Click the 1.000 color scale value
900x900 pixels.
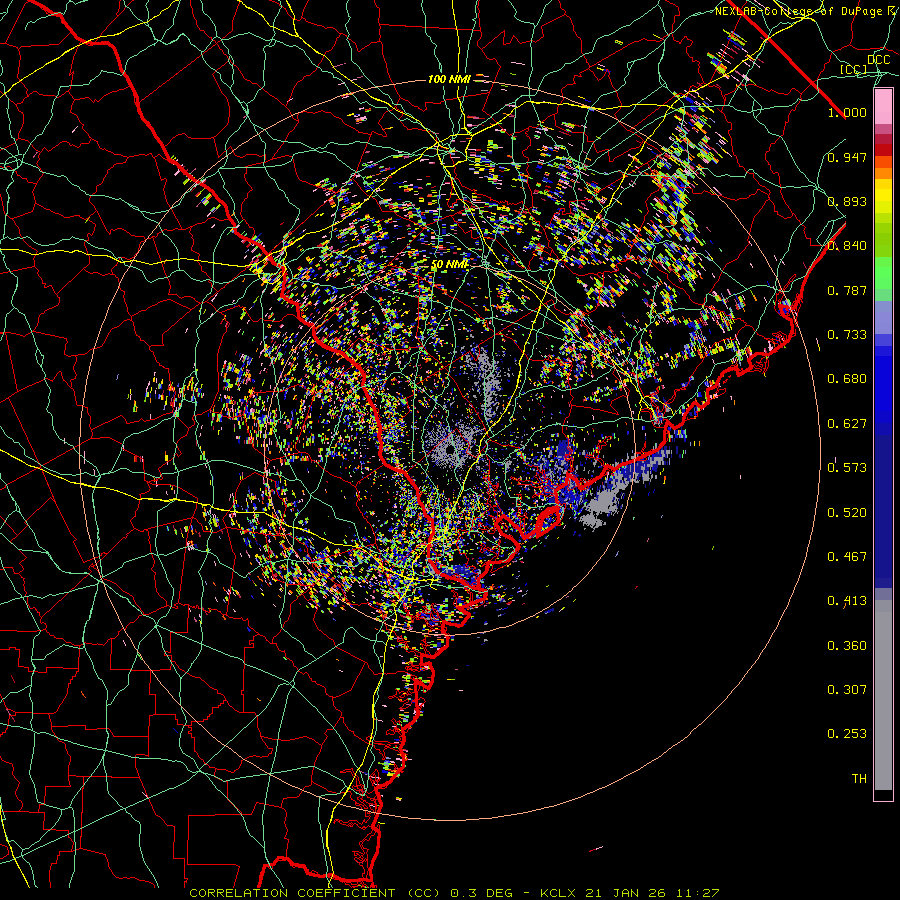tap(847, 112)
